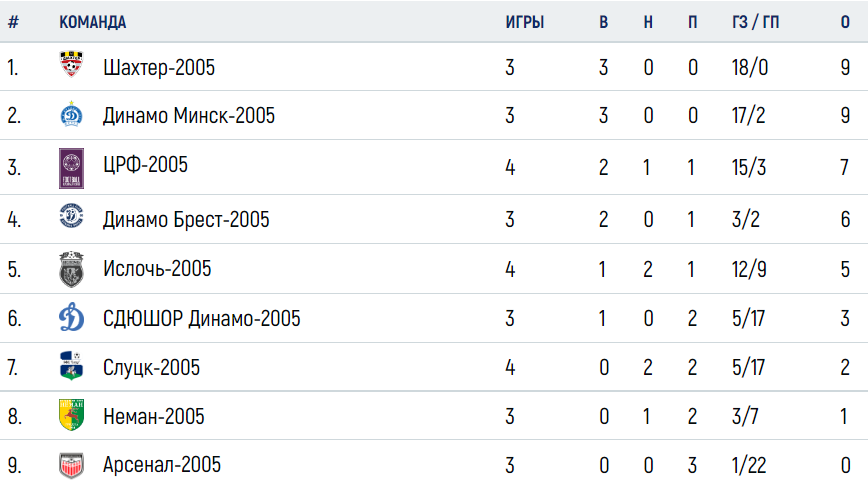
Task: Open the Шахтер-2005 team link
Action: [159, 68]
